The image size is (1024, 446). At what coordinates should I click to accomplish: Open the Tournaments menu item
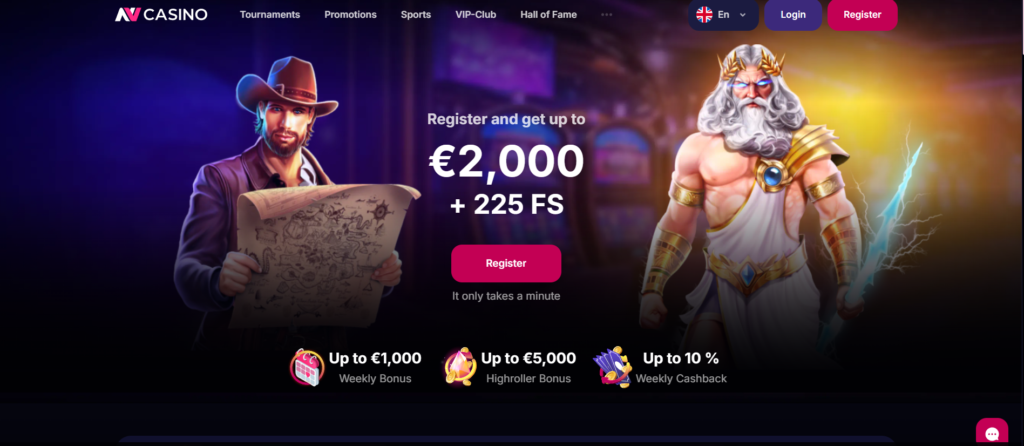pos(270,14)
